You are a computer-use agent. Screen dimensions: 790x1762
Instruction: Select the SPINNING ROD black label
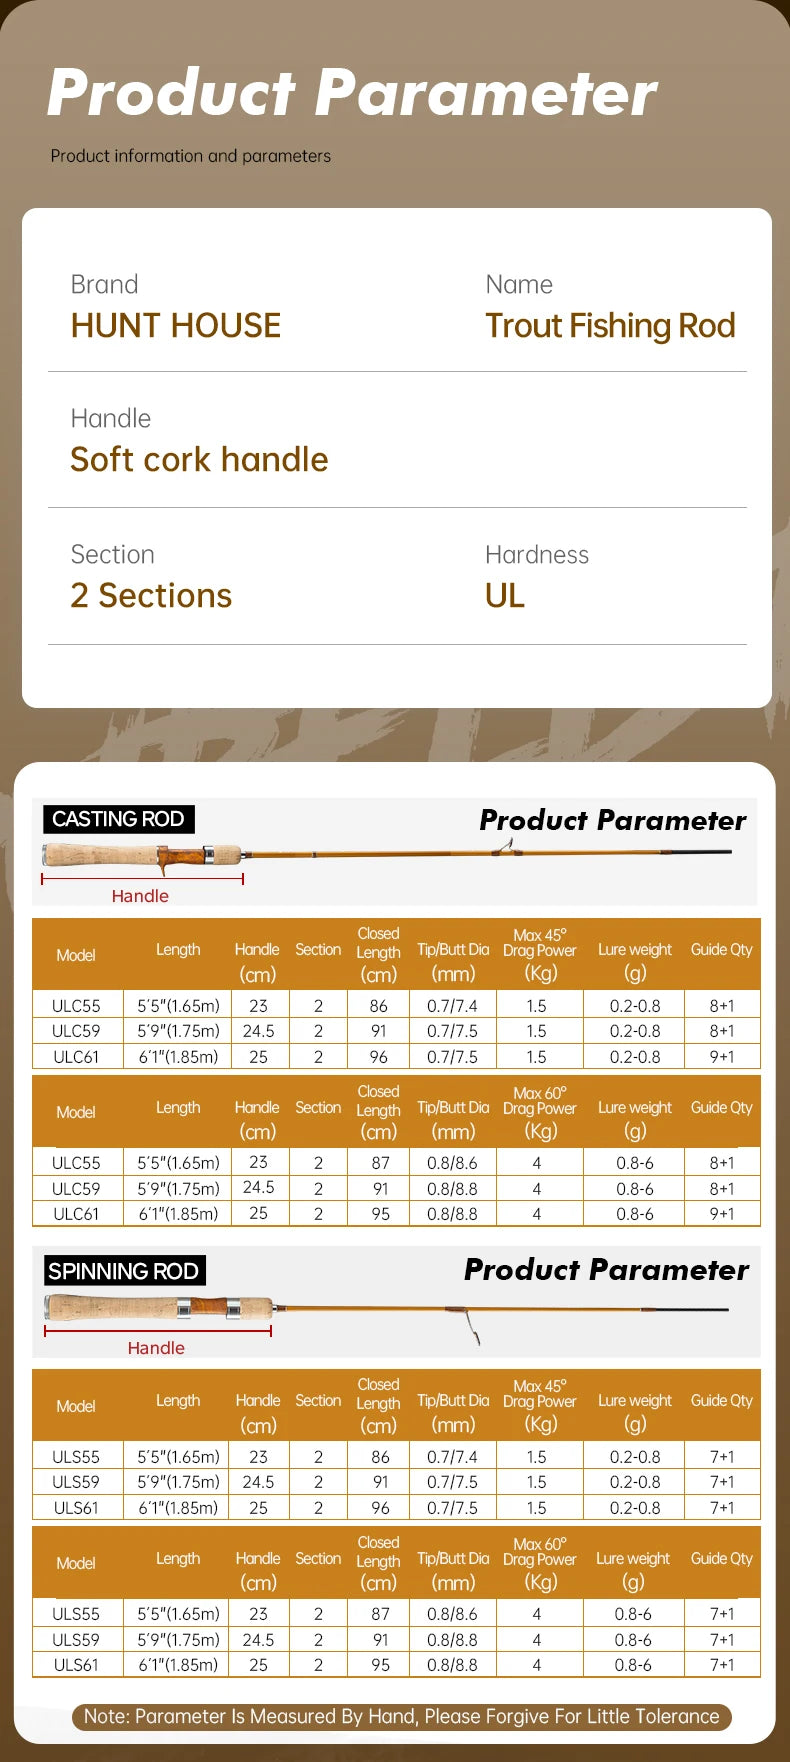(x=124, y=1271)
